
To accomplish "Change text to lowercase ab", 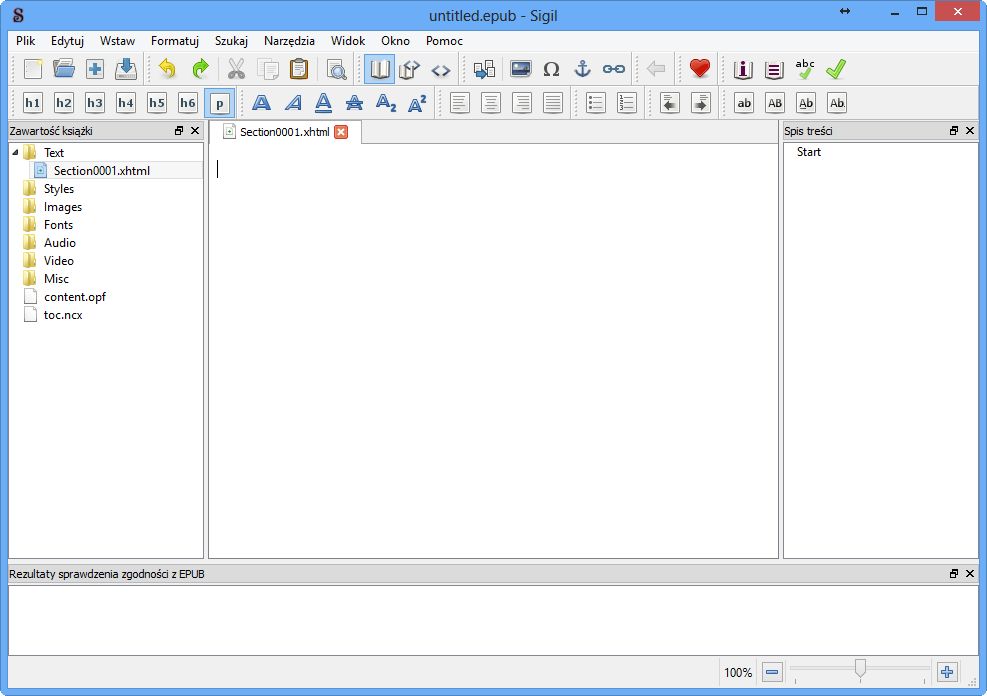I will pos(744,103).
